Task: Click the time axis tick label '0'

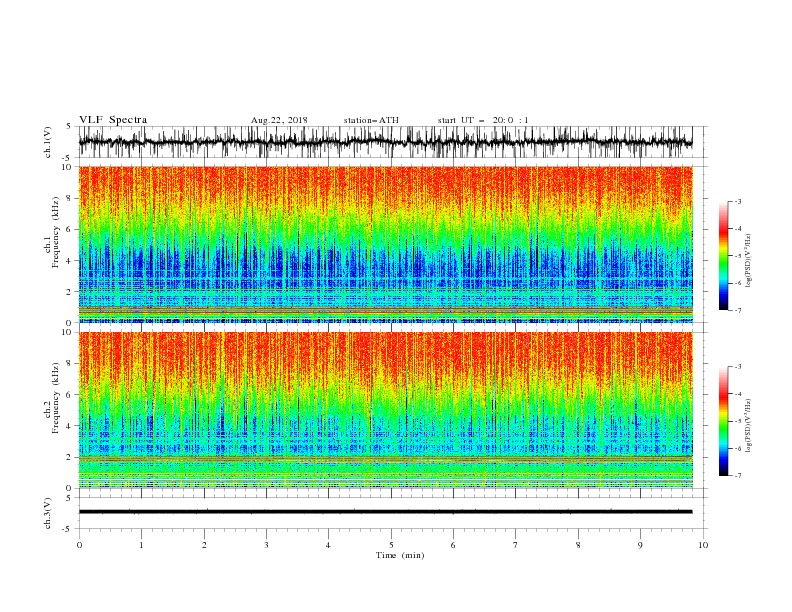Action: (x=79, y=545)
